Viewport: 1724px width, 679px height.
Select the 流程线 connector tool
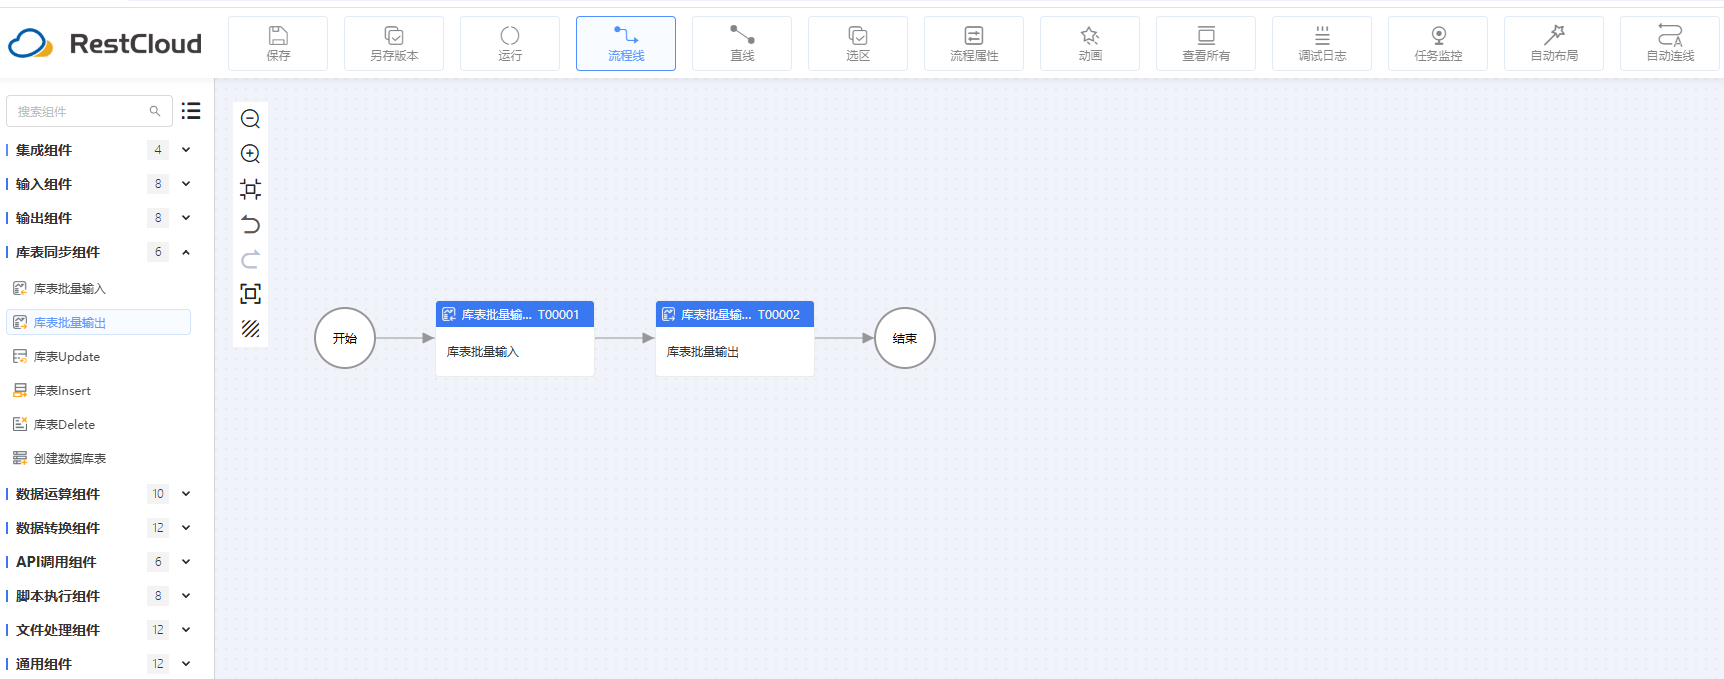point(626,43)
